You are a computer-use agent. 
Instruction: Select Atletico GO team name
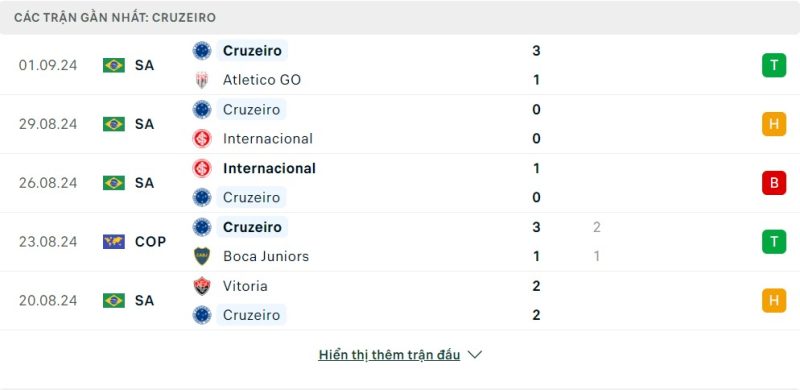click(262, 80)
